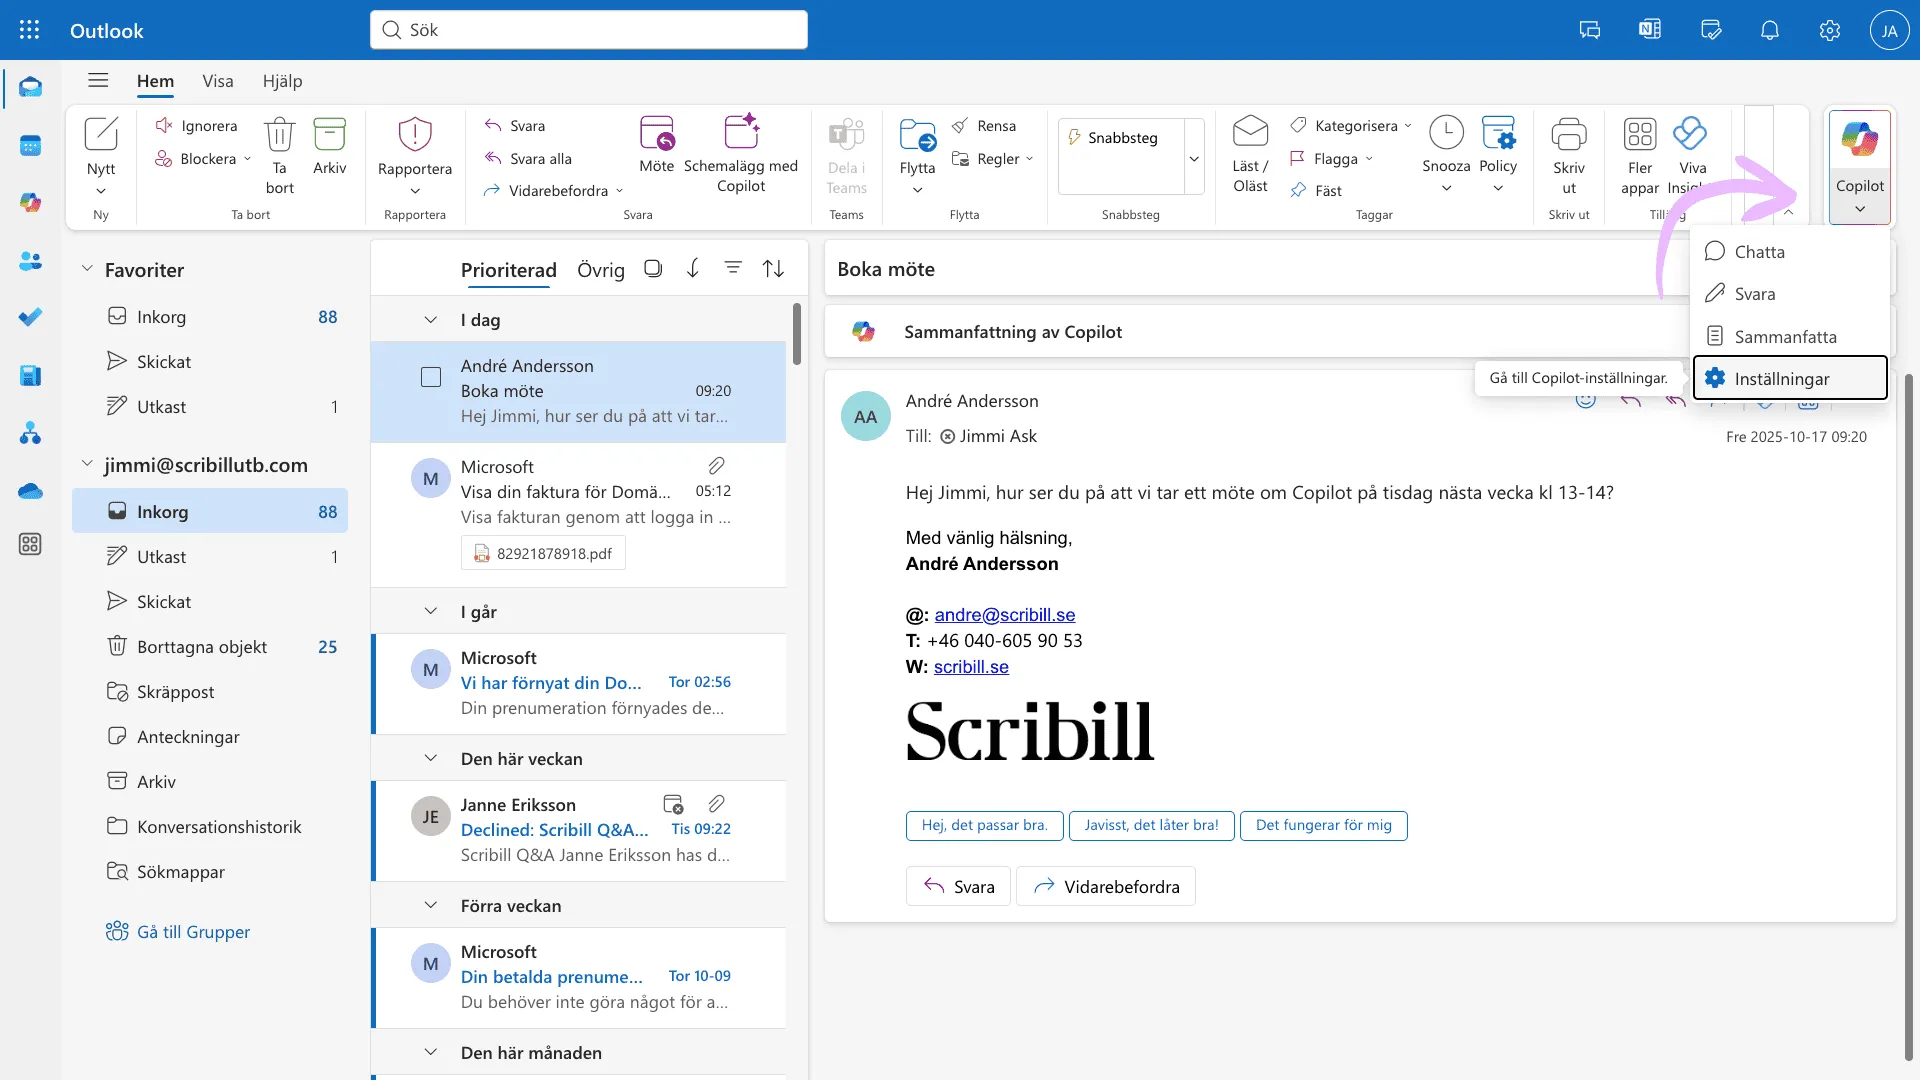Pick 'Det fungerar för mig' suggestion

(1323, 826)
